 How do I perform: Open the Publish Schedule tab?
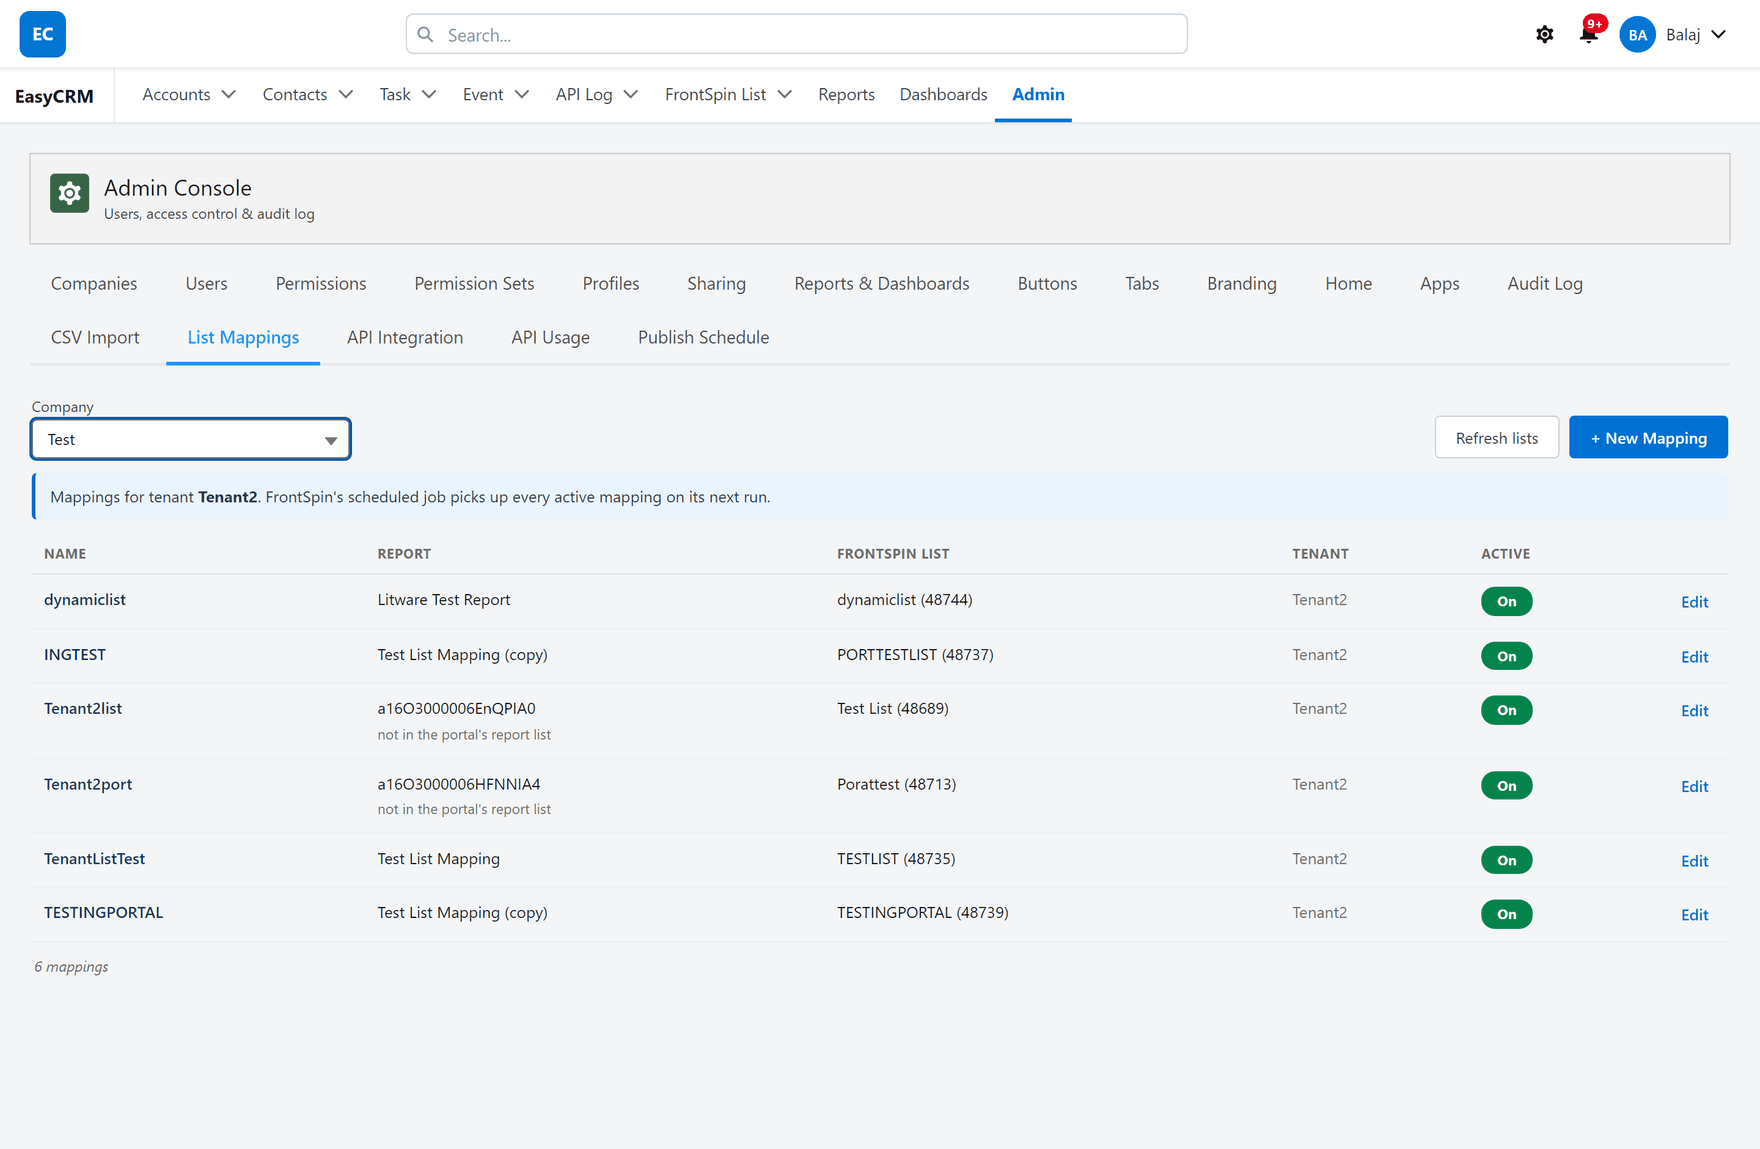(x=703, y=337)
